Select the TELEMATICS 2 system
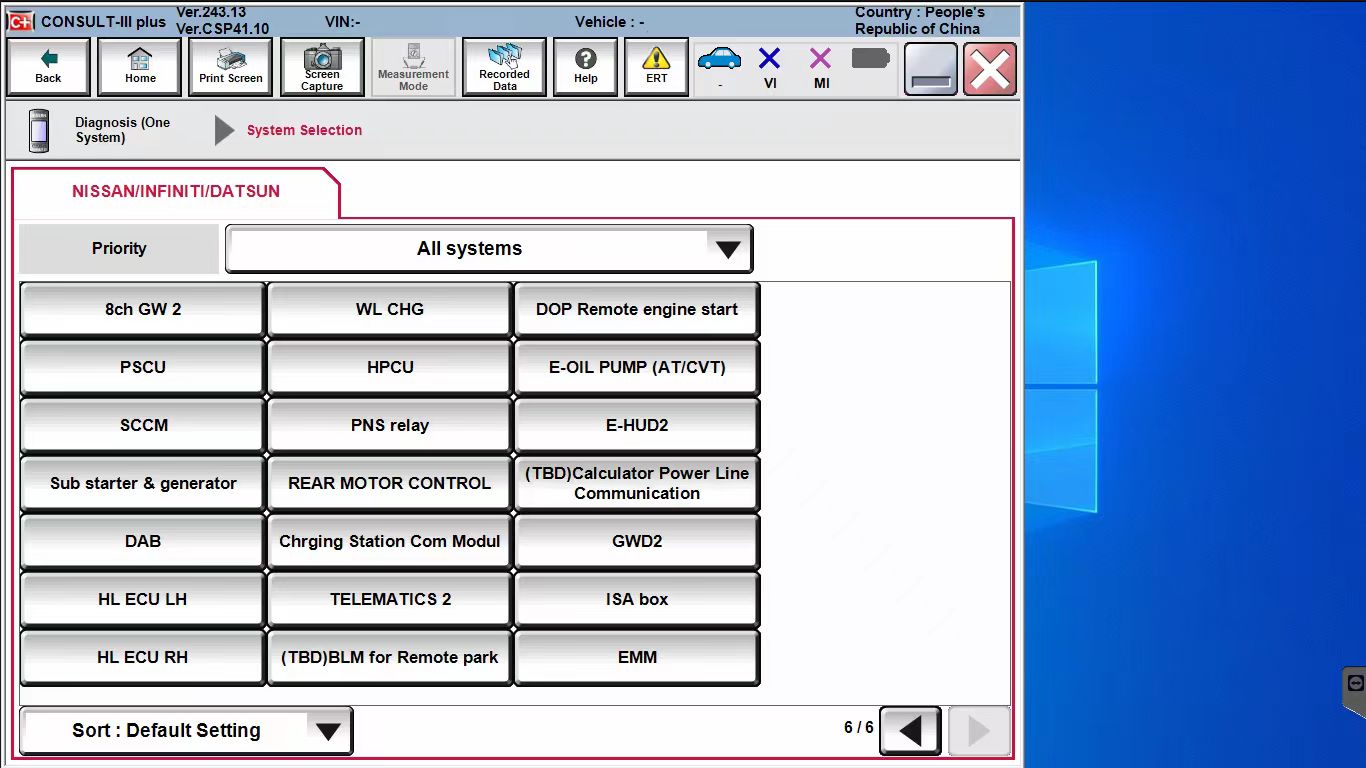 390,599
